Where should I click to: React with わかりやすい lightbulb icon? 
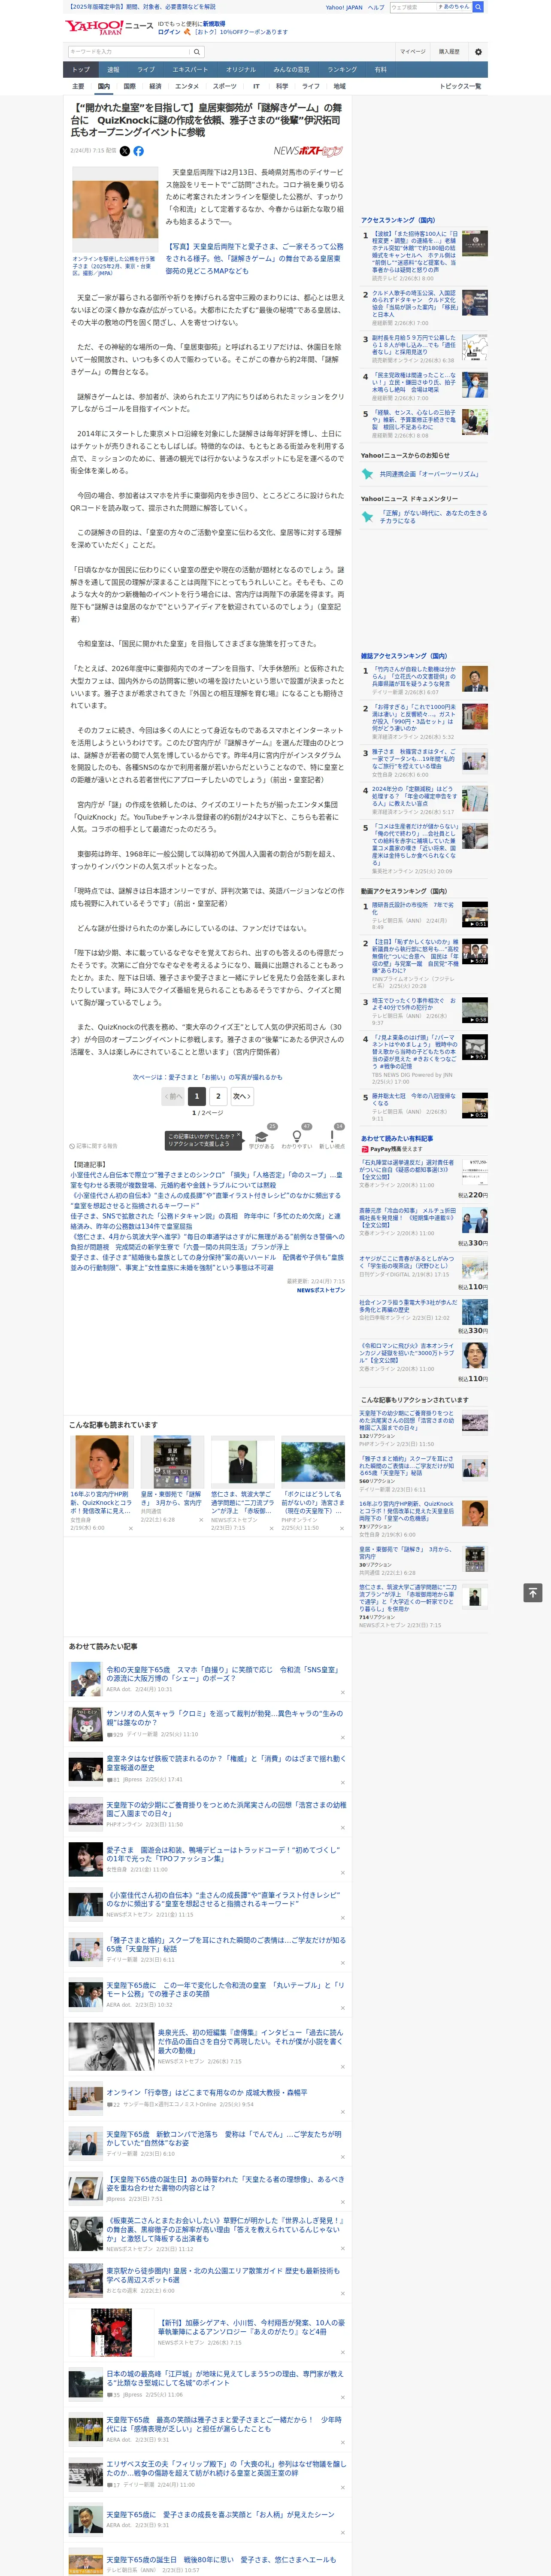297,1137
